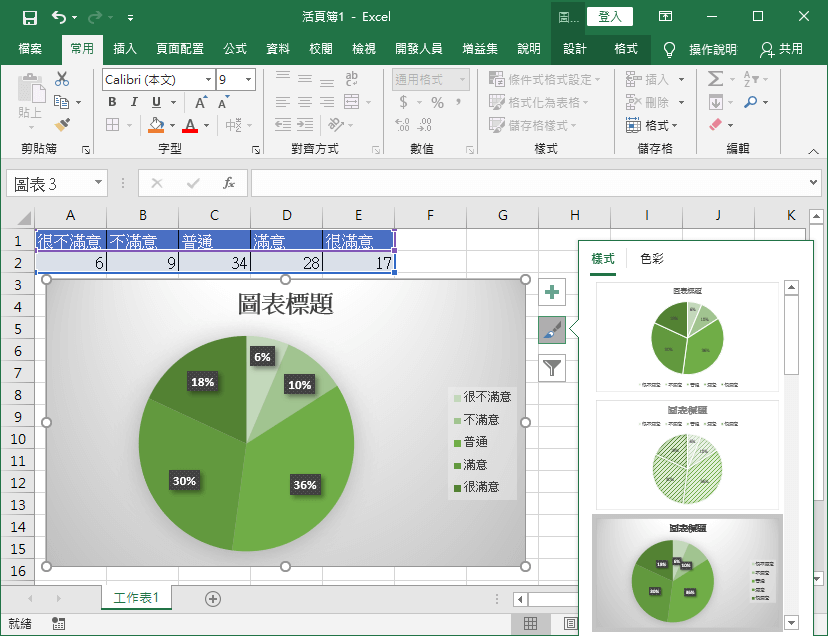
Task: Click the percent style button
Action: pyautogui.click(x=437, y=102)
